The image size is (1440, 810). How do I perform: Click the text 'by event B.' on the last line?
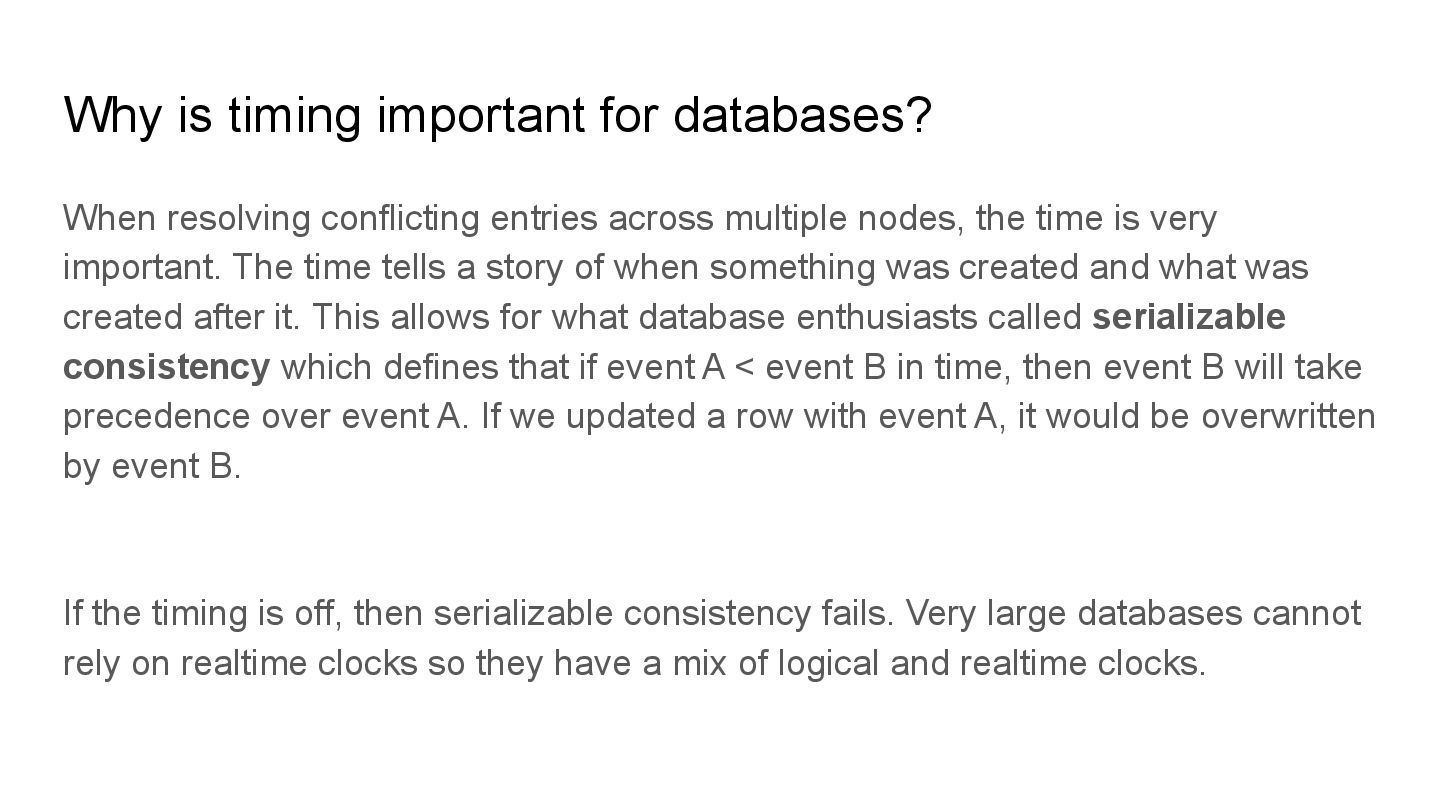152,466
